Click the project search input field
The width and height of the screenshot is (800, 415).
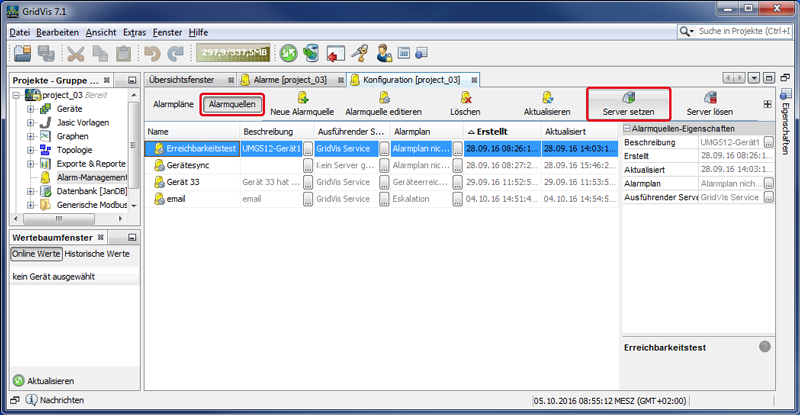click(x=745, y=32)
